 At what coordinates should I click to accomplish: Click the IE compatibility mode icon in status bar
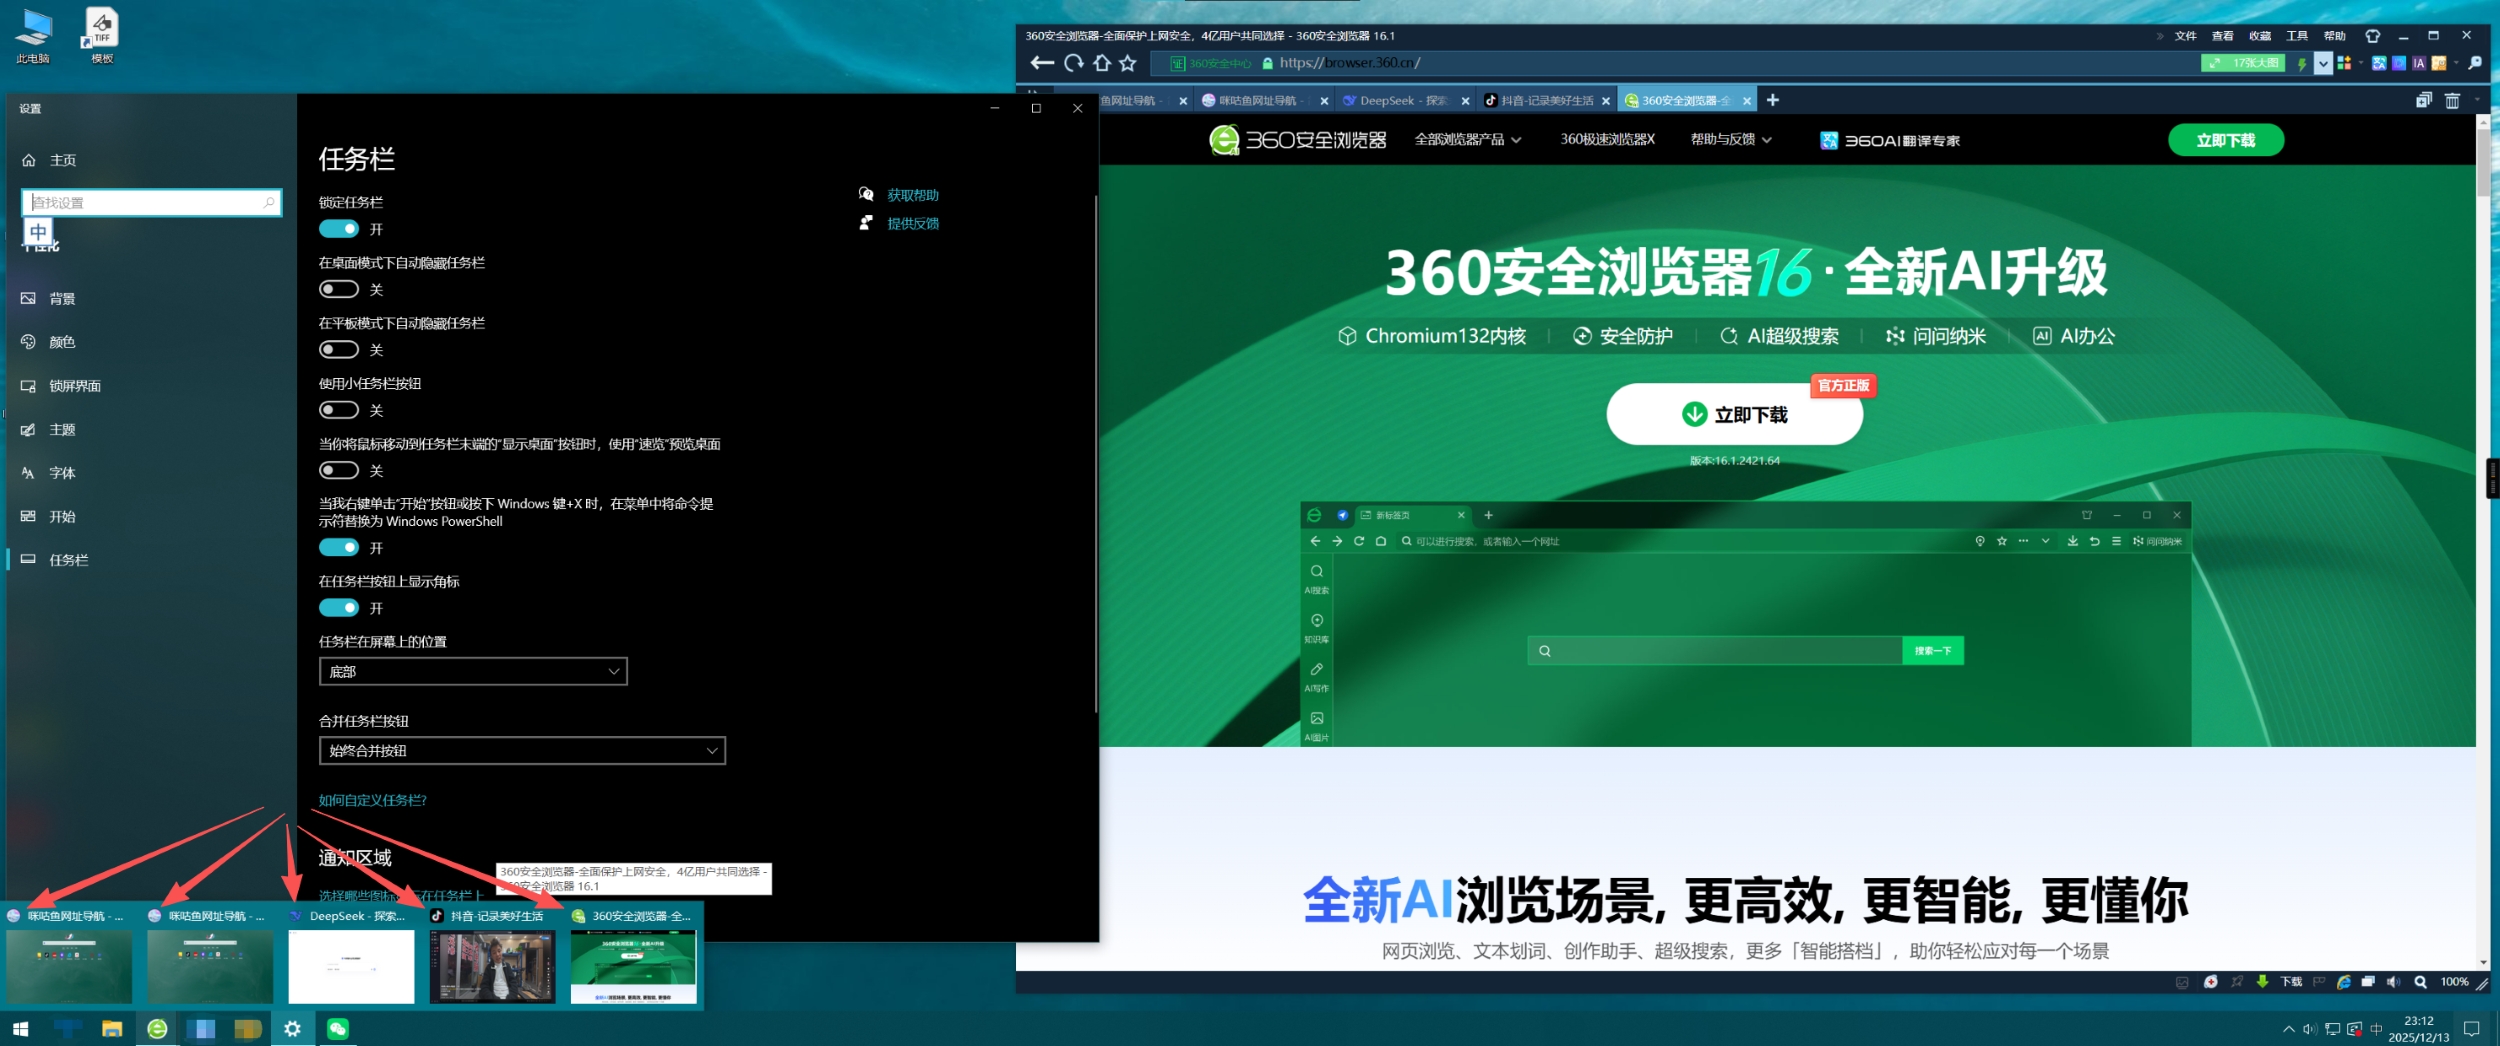(2343, 981)
